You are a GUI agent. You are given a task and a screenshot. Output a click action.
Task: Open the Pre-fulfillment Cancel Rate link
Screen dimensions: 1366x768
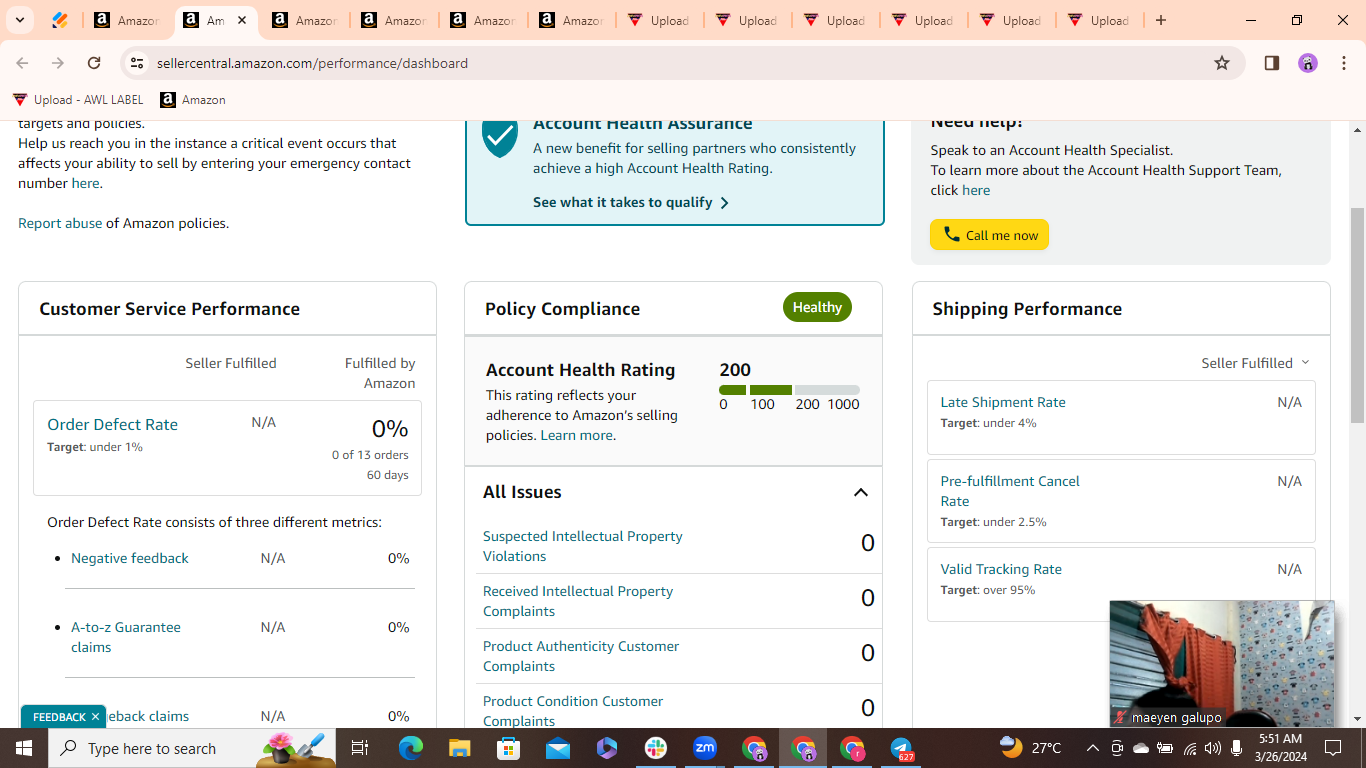pos(1010,491)
